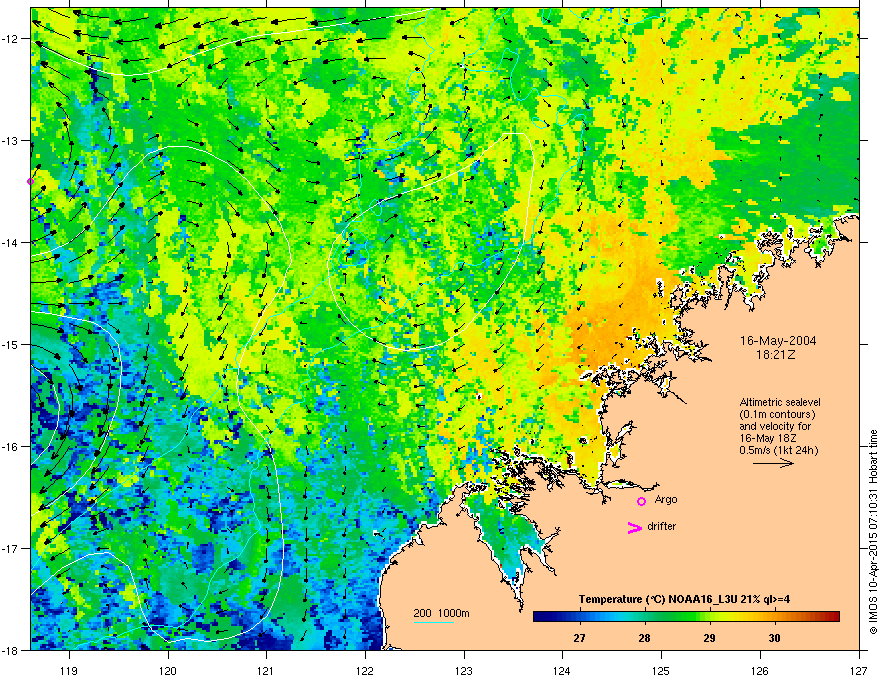Click the 0.5m/s velocity scale arrow
The width and height of the screenshot is (880, 680).
pos(773,463)
